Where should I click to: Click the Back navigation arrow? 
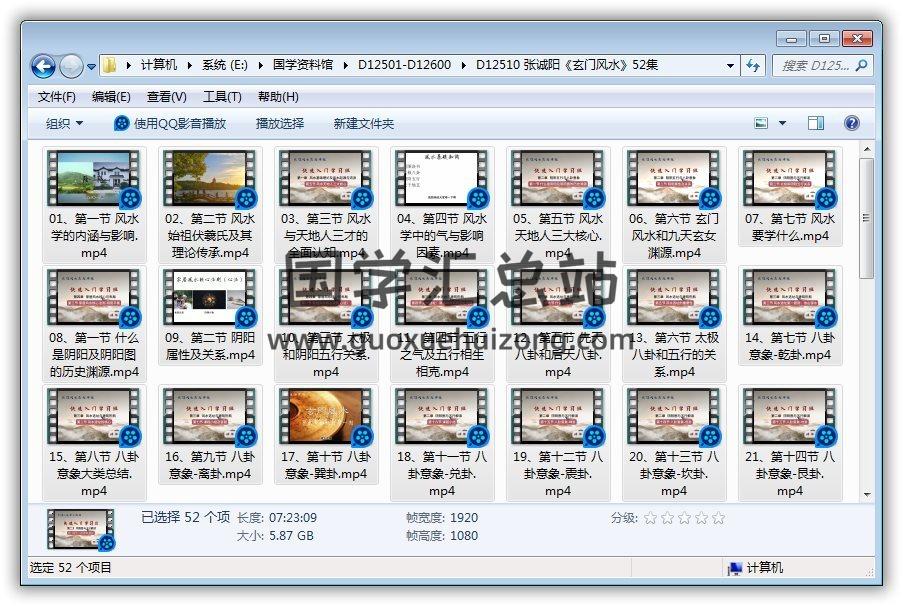coord(43,66)
